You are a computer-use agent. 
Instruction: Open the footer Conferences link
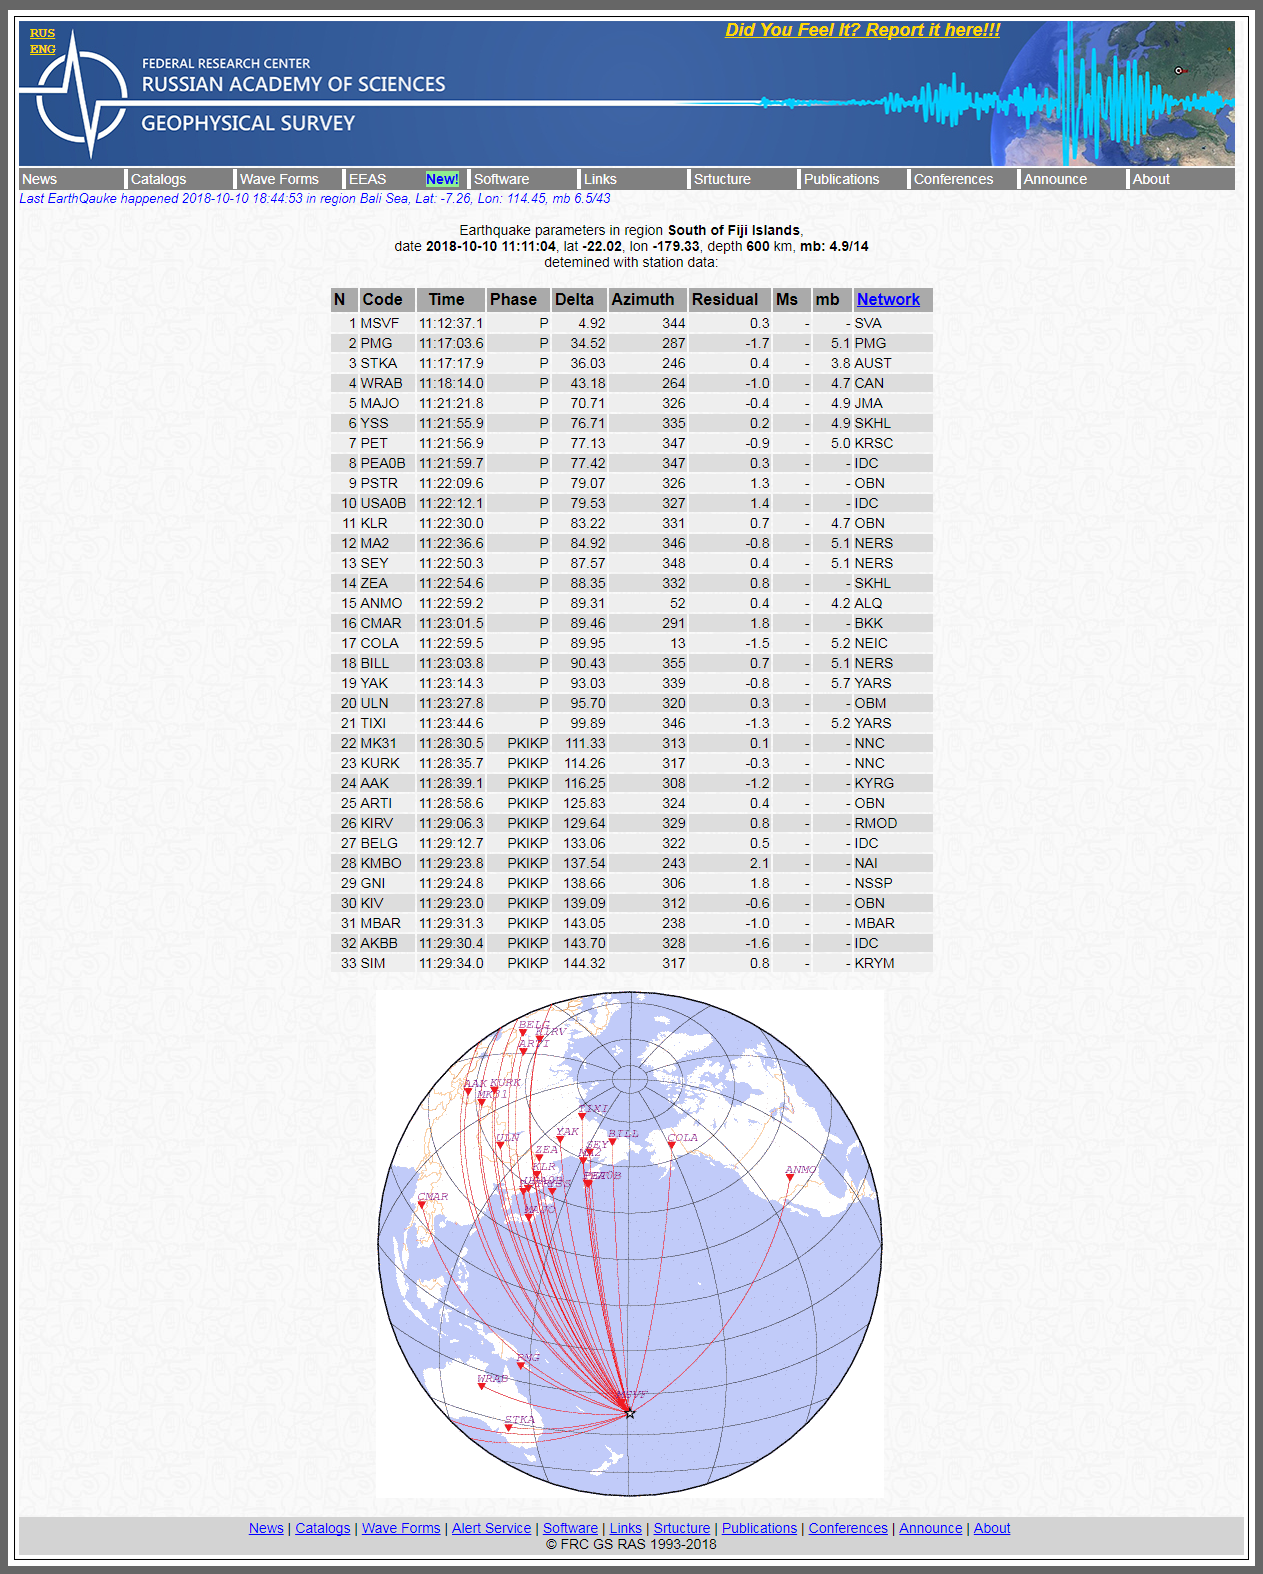(x=848, y=1528)
